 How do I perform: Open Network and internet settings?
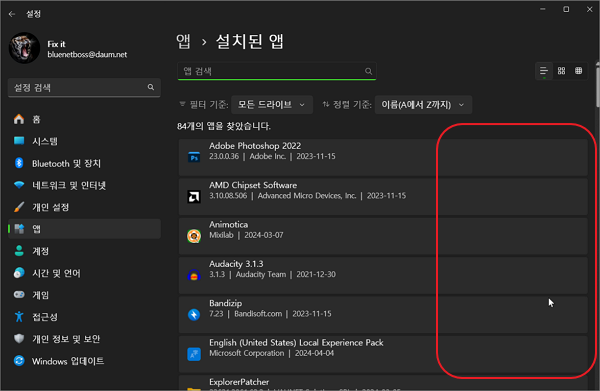84,185
